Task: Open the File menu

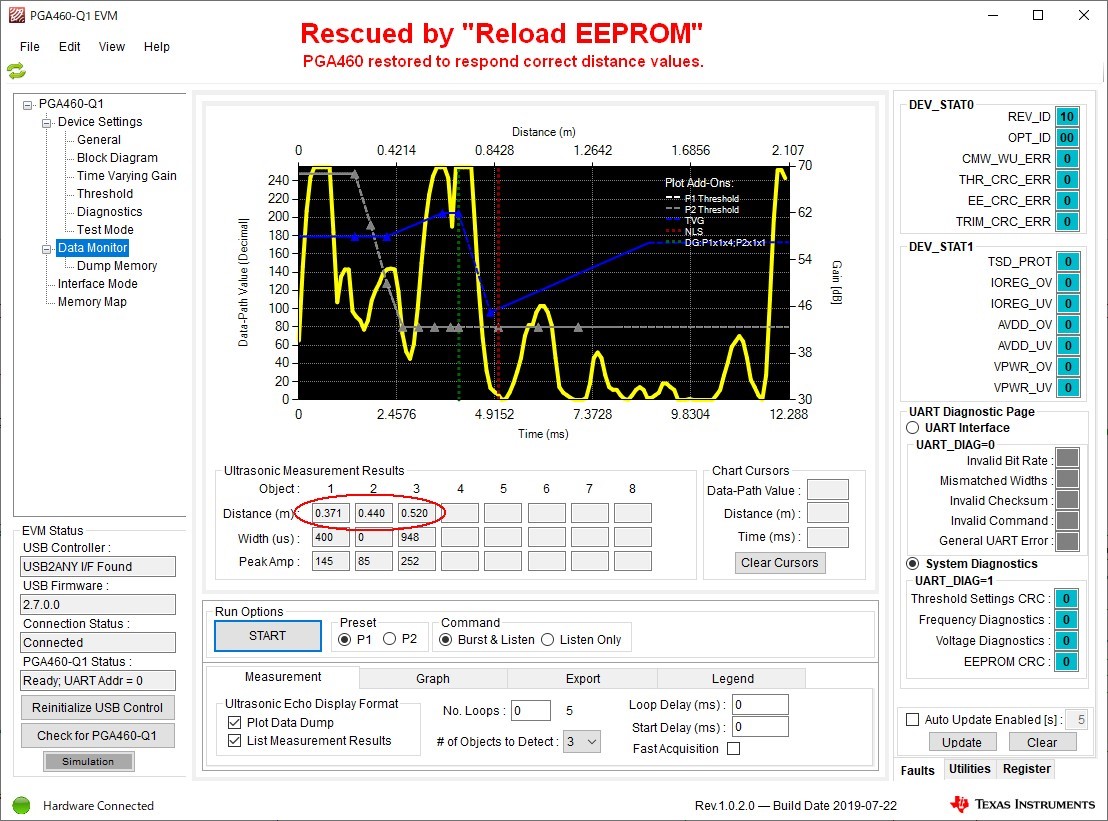Action: coord(30,47)
